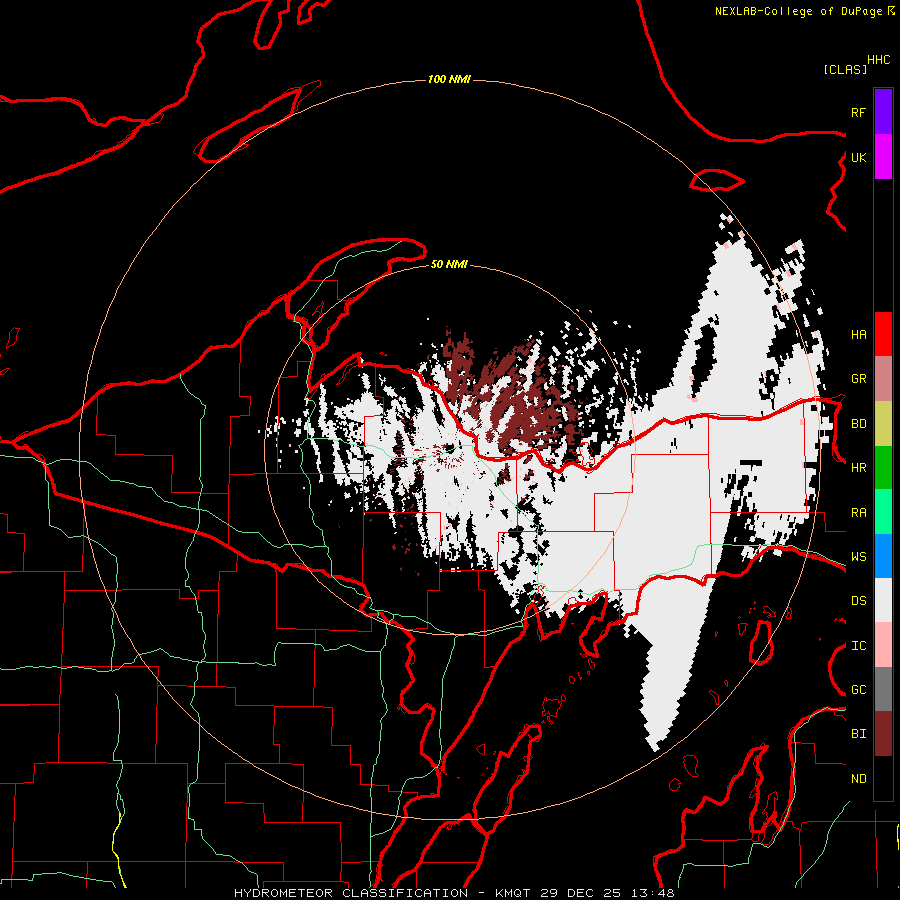Image resolution: width=900 pixels, height=900 pixels.
Task: Click the KMQT radar site identifier
Action: pyautogui.click(x=513, y=893)
